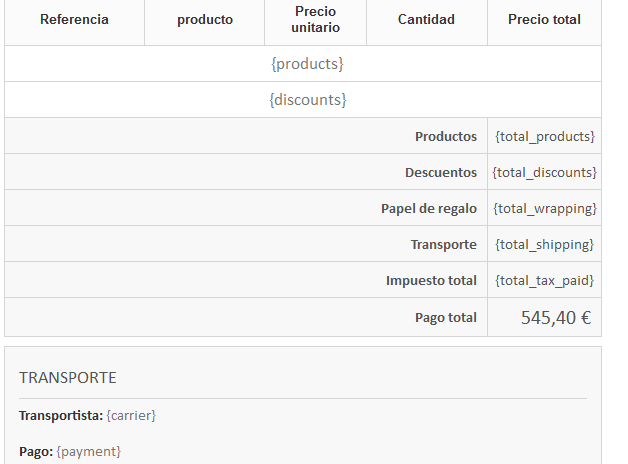This screenshot has width=628, height=464.
Task: Click the Referencia column header
Action: pyautogui.click(x=74, y=20)
